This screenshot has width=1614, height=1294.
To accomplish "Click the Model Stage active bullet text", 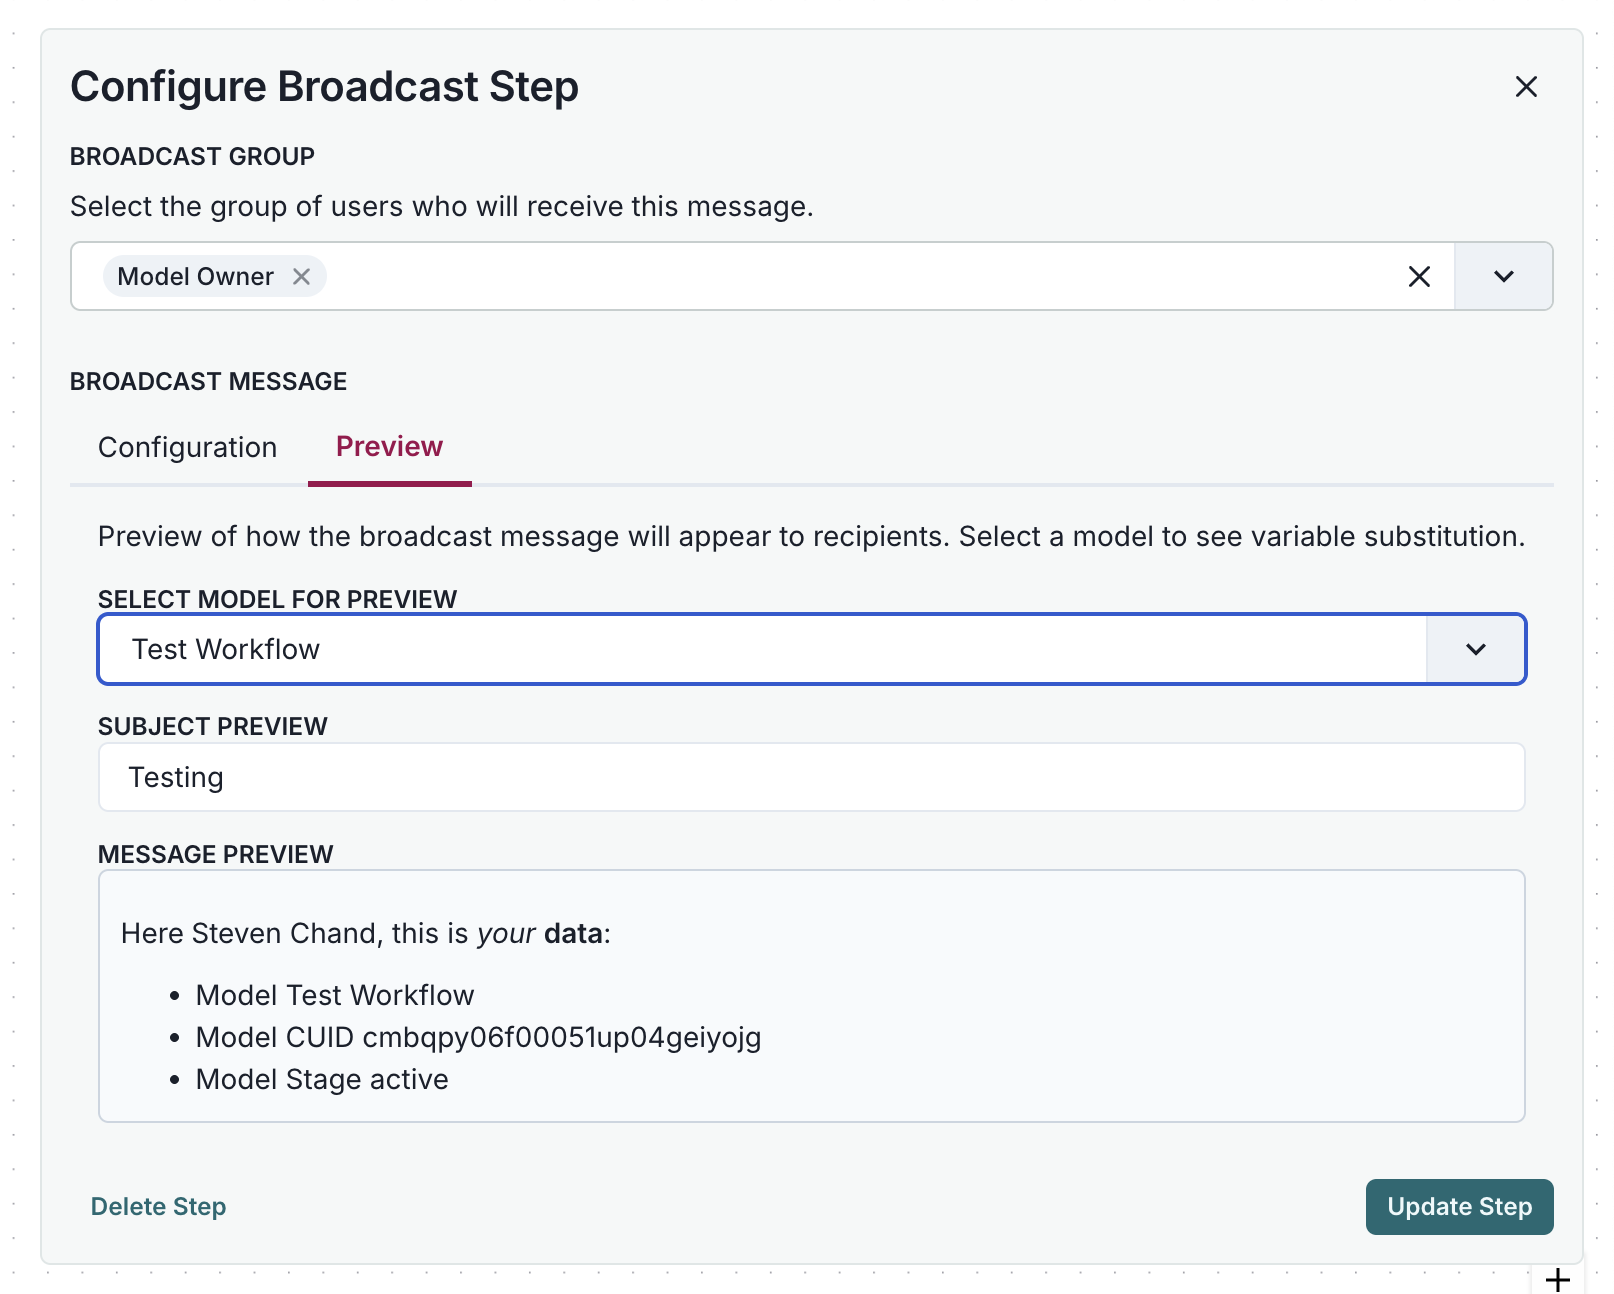I will (322, 1079).
